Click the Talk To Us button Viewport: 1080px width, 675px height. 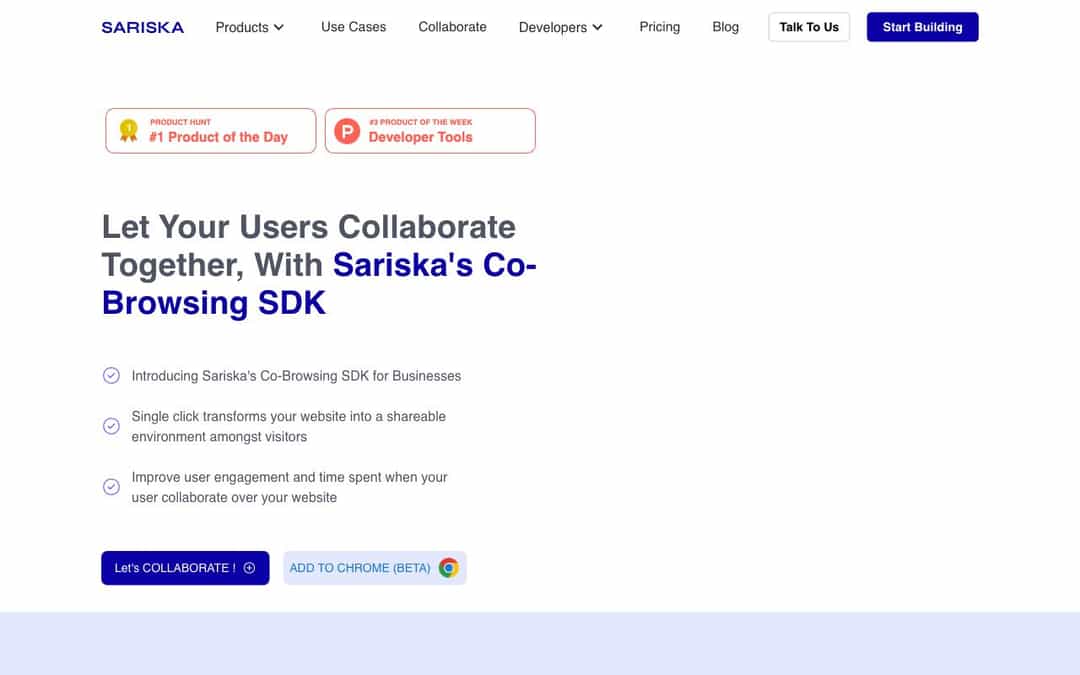pos(809,27)
